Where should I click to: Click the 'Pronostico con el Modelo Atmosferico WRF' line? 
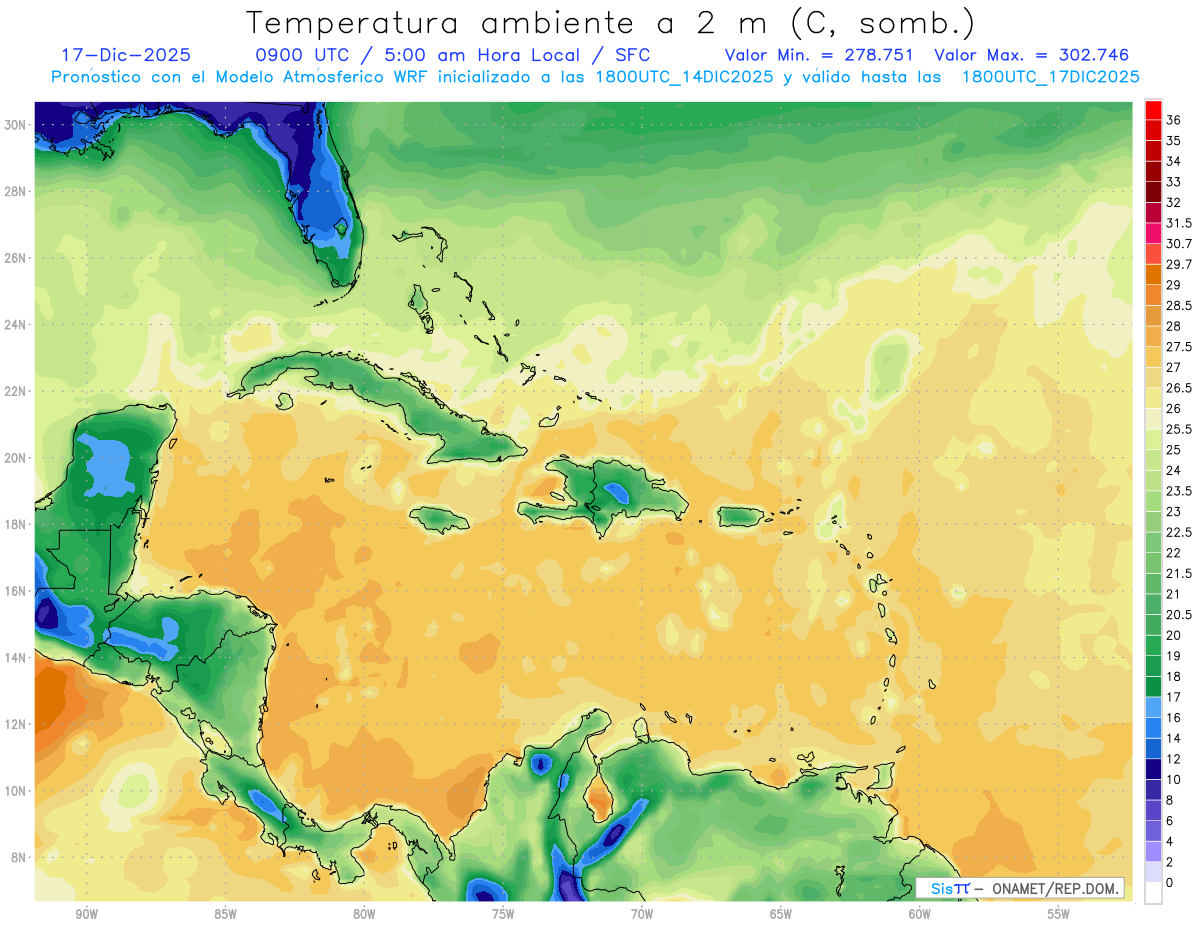(595, 76)
